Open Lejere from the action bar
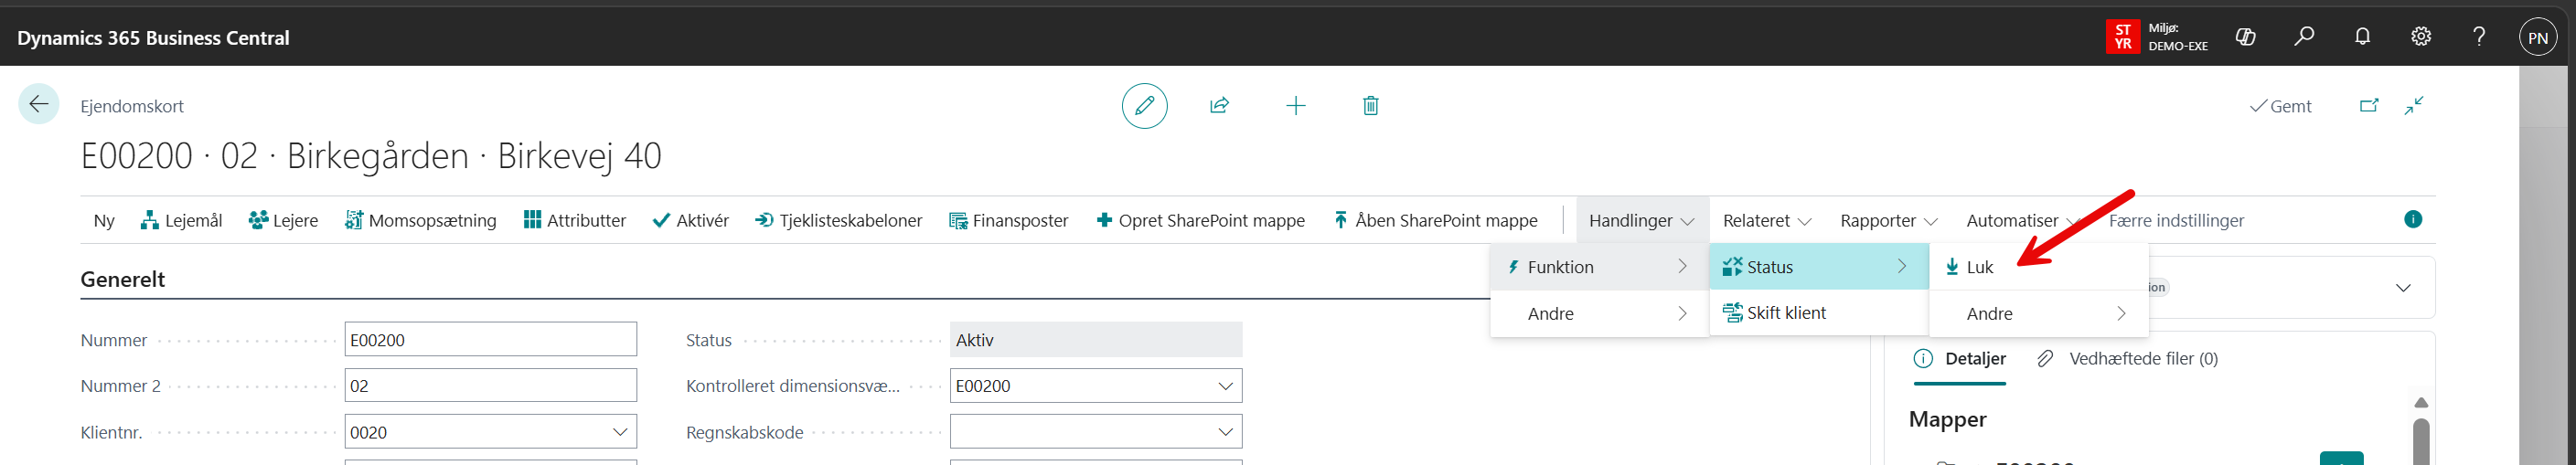 click(283, 221)
